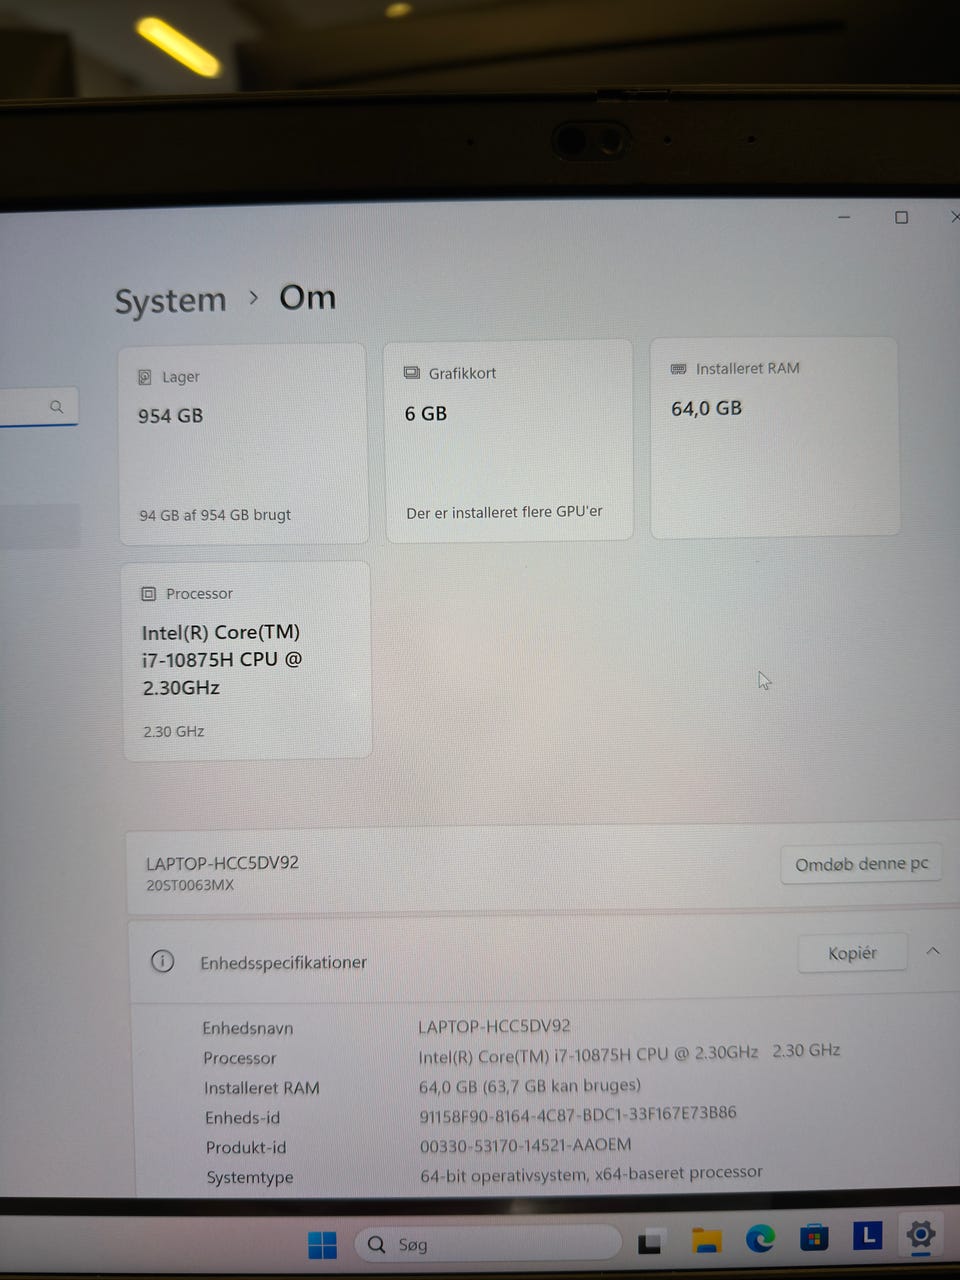Viewport: 960px width, 1280px height.
Task: Open Microsoft Store from the taskbar
Action: click(814, 1238)
